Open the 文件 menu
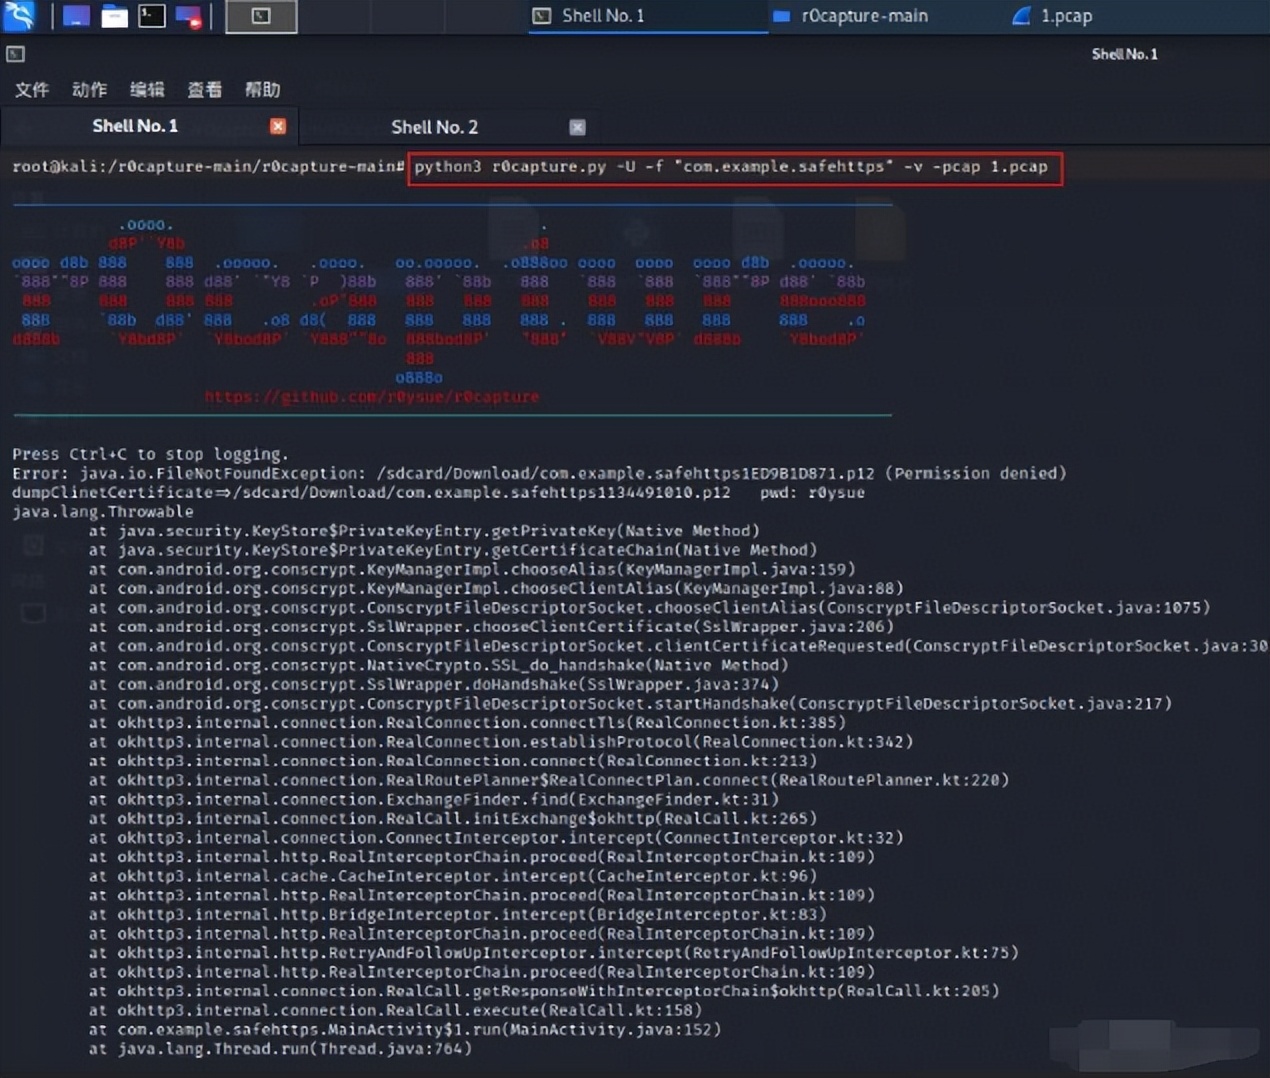The width and height of the screenshot is (1270, 1078). (x=32, y=90)
